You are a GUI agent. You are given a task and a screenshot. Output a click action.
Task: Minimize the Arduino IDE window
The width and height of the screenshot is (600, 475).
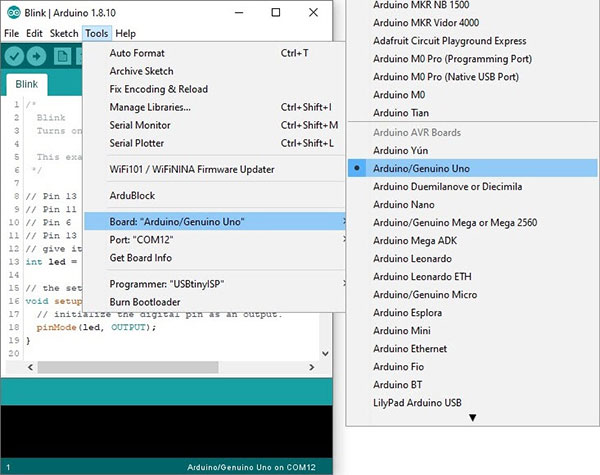pyautogui.click(x=239, y=13)
